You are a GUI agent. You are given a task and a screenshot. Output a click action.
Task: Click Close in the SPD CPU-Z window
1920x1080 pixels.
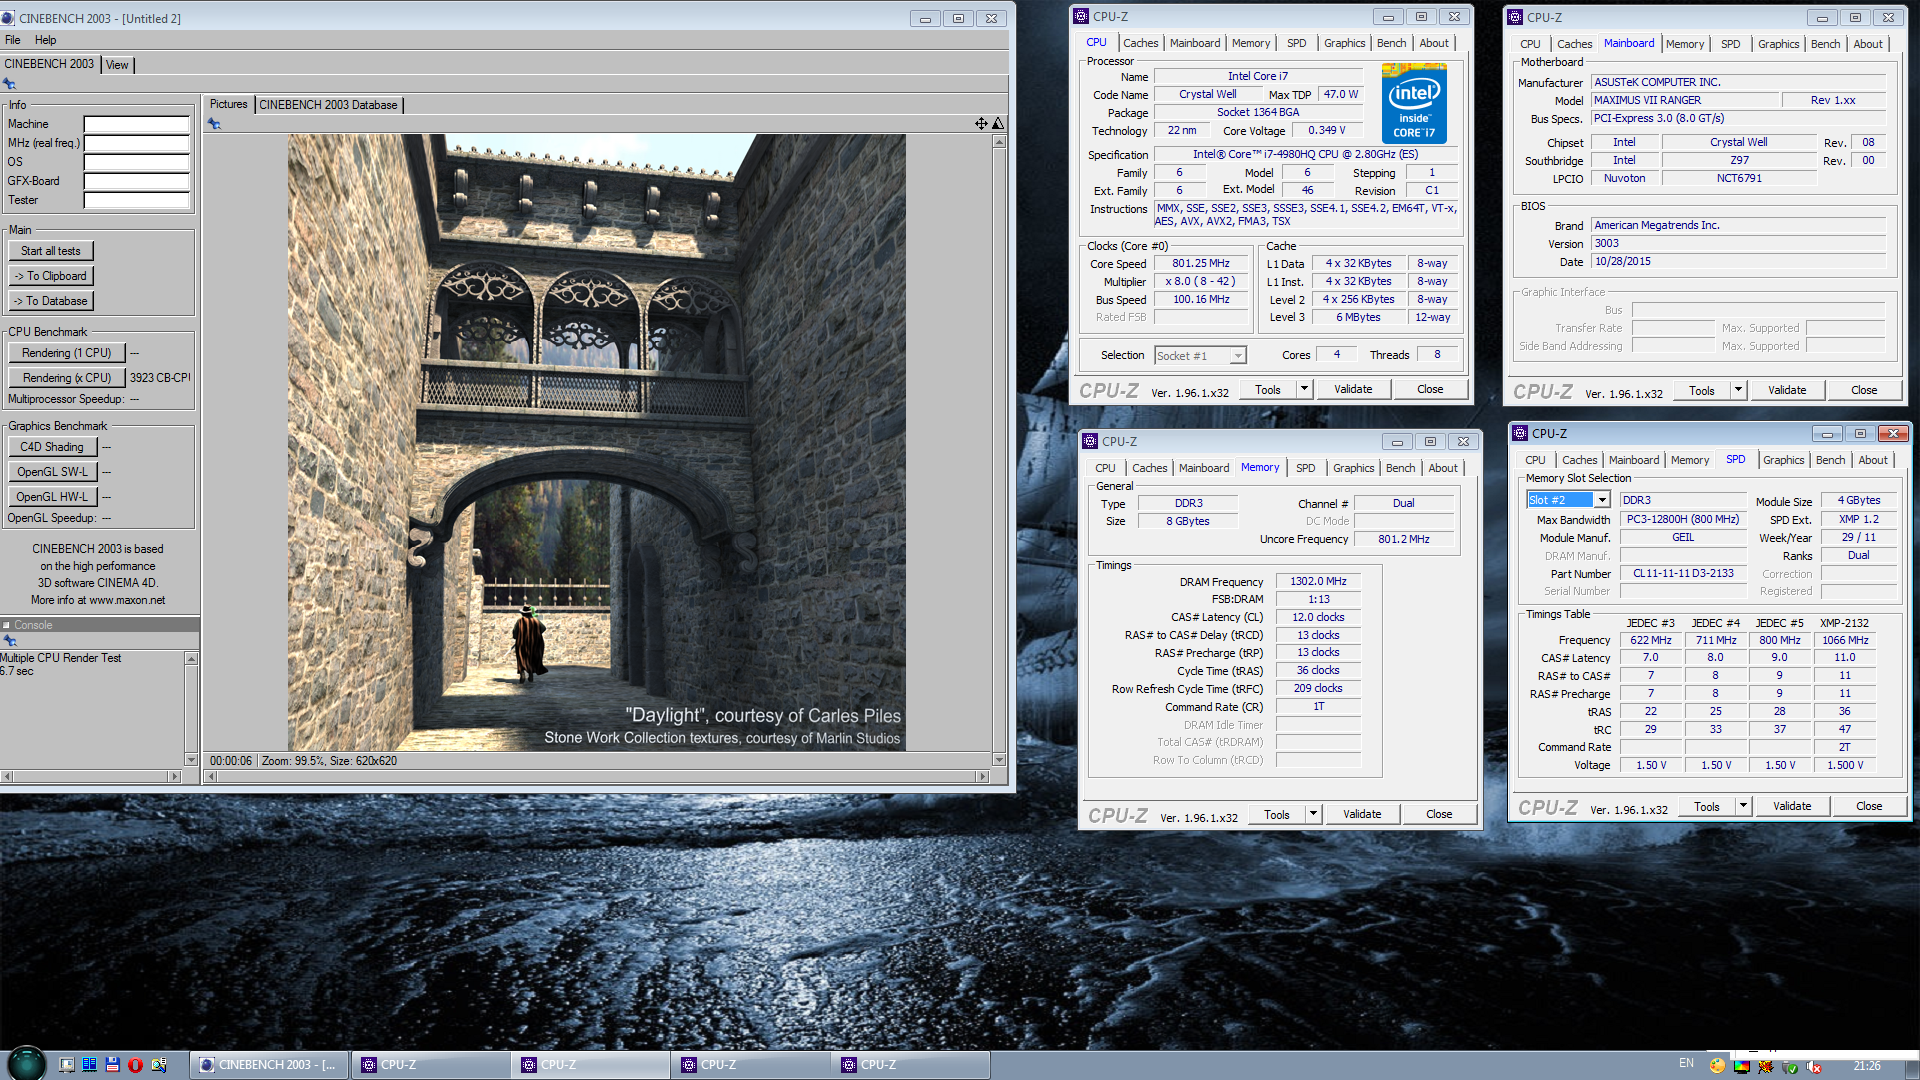pyautogui.click(x=1868, y=806)
